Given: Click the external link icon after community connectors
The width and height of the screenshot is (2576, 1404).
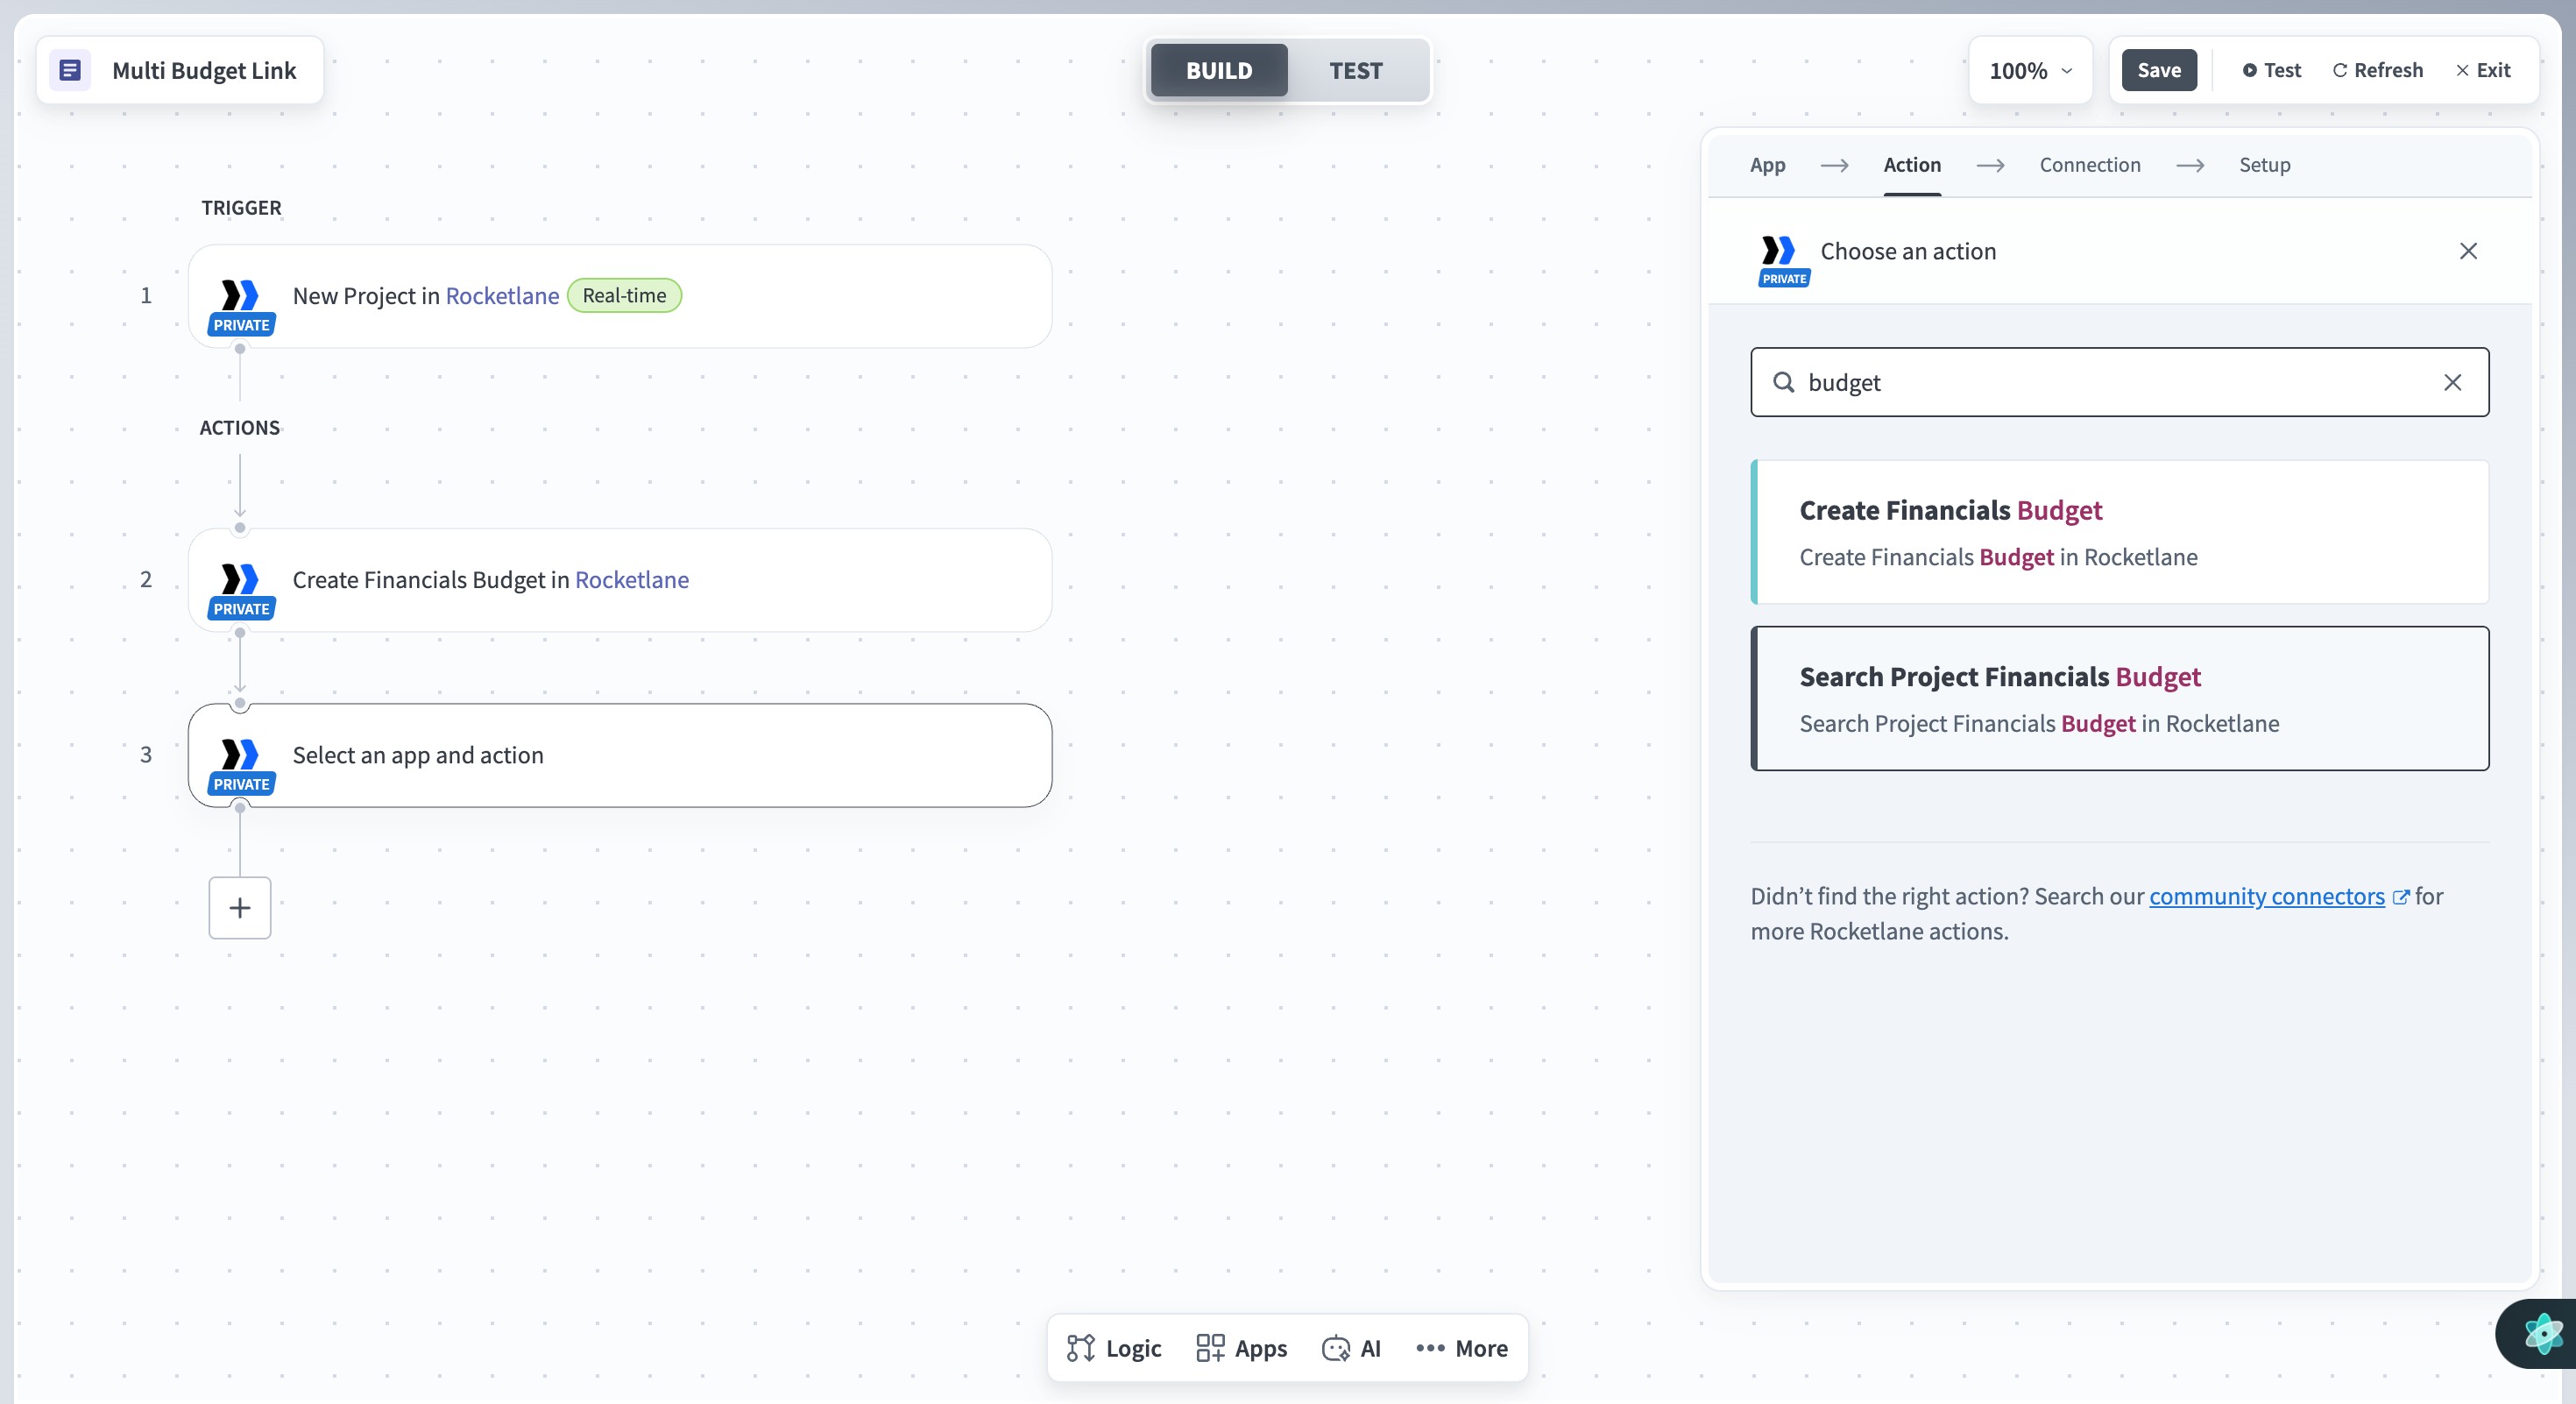Looking at the screenshot, I should 2400,897.
